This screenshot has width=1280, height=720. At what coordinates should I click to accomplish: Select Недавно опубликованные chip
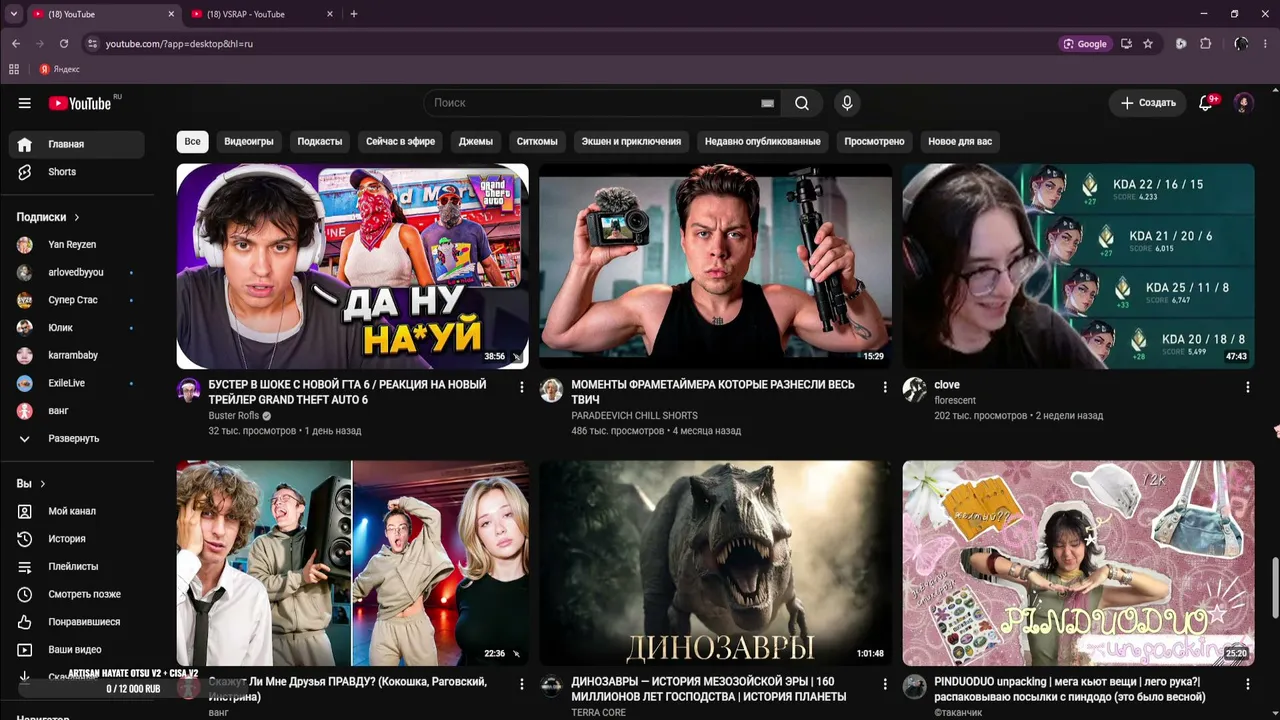763,142
